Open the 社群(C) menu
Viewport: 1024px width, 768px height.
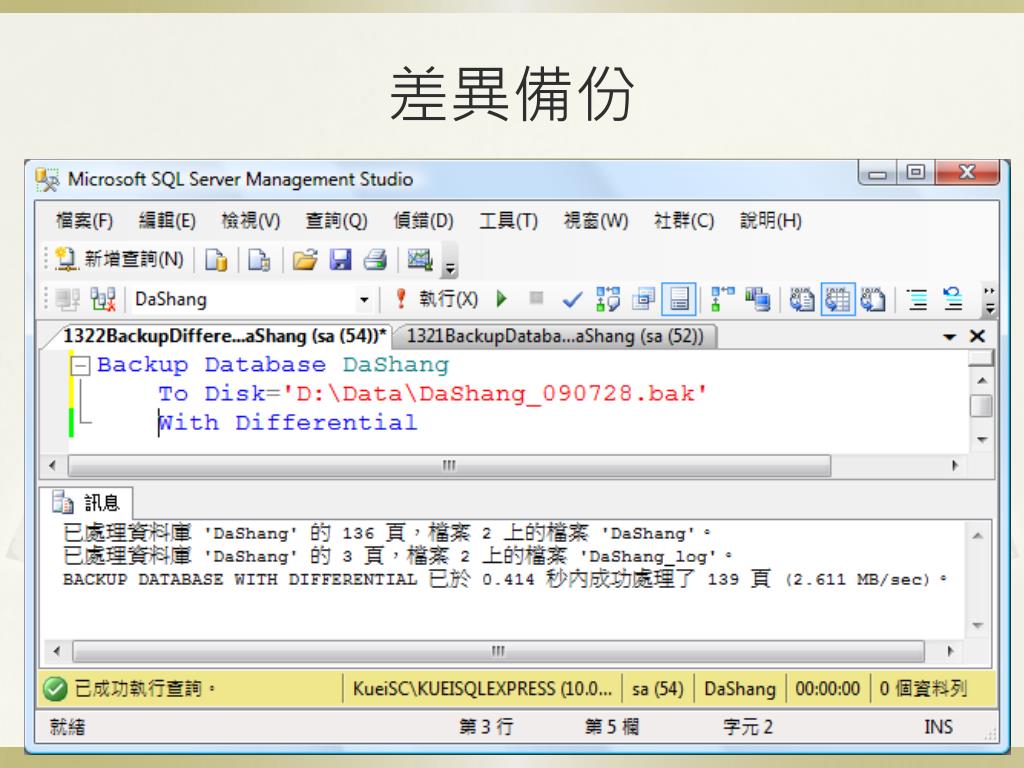(684, 221)
